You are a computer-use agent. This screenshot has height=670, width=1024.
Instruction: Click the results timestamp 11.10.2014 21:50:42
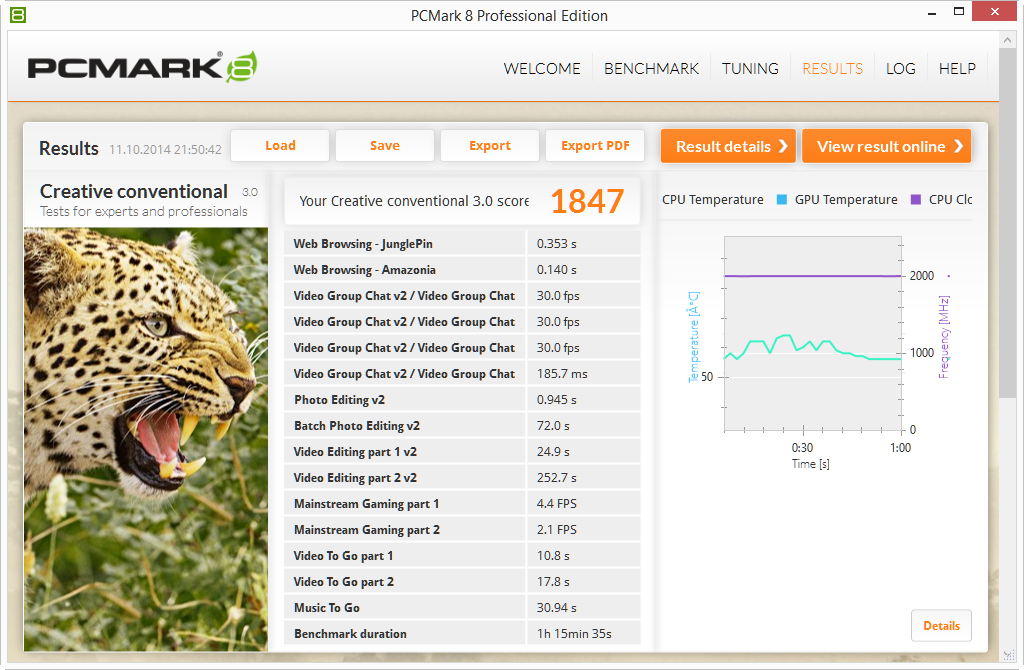[x=165, y=150]
